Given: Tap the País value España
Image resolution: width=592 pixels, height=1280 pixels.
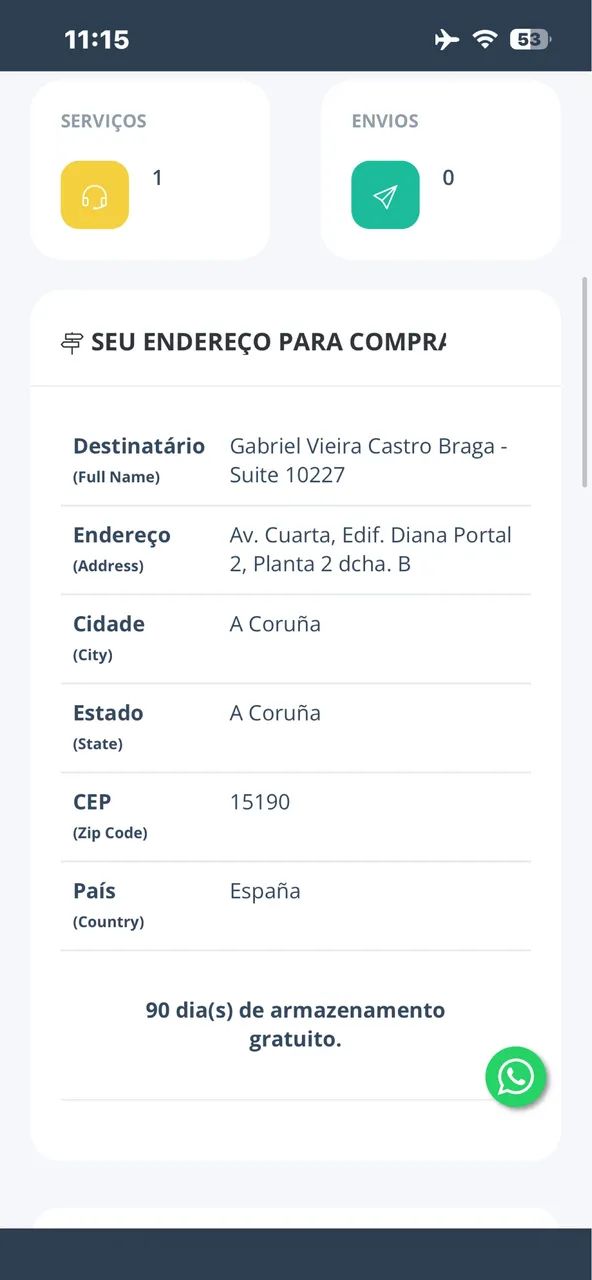Looking at the screenshot, I should click(x=265, y=891).
